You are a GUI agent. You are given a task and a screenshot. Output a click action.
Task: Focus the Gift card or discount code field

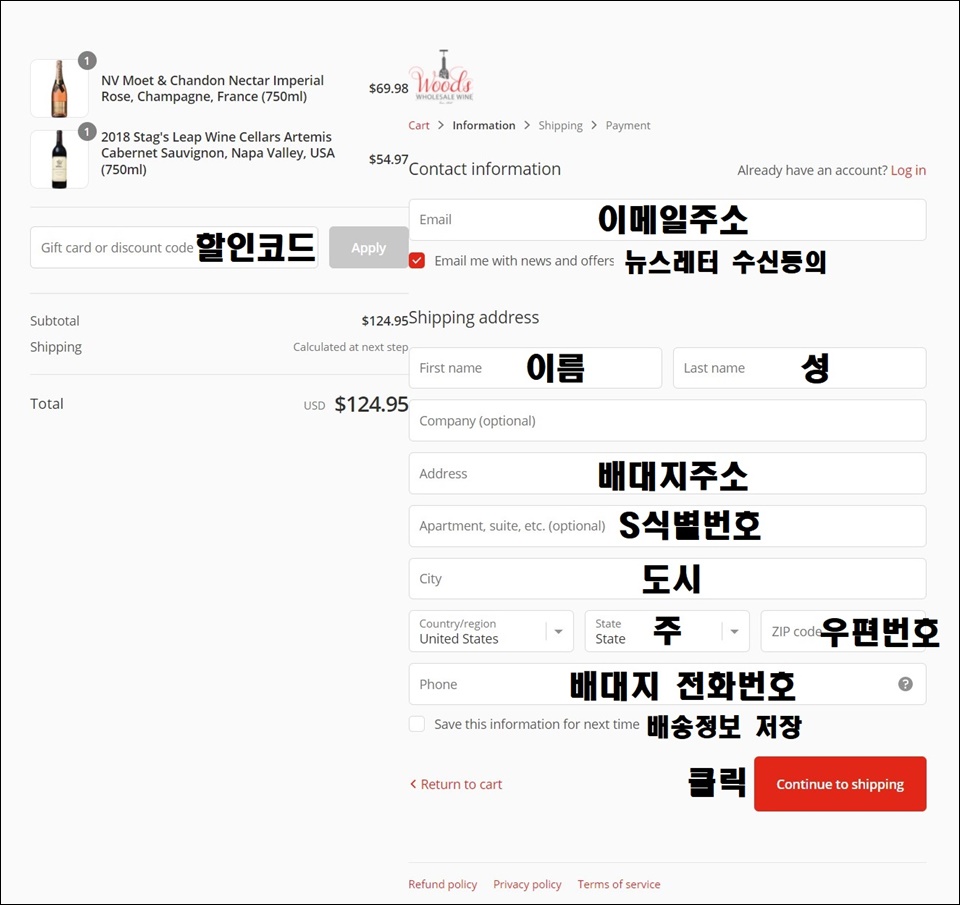tap(174, 247)
